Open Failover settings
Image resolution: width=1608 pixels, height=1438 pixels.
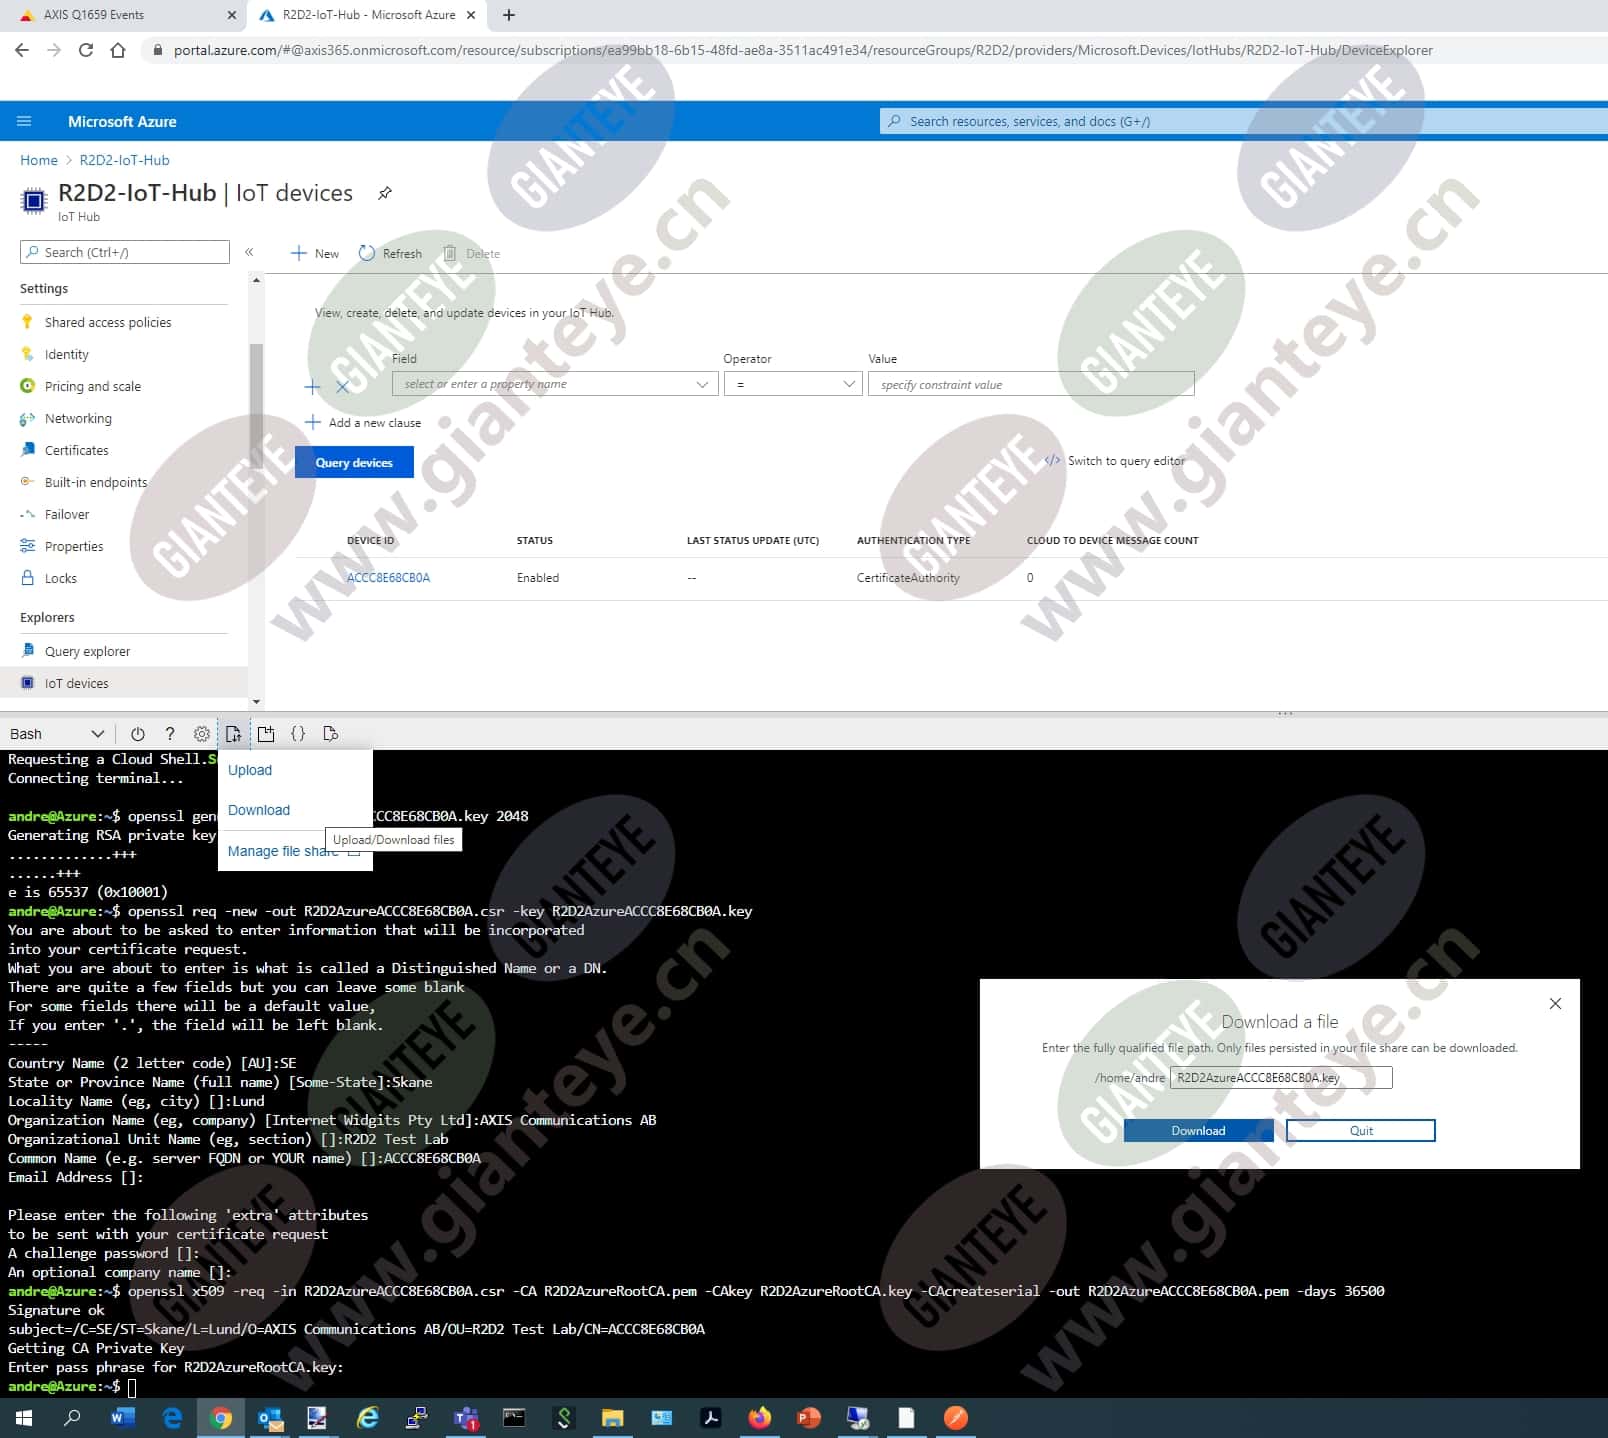tap(67, 514)
